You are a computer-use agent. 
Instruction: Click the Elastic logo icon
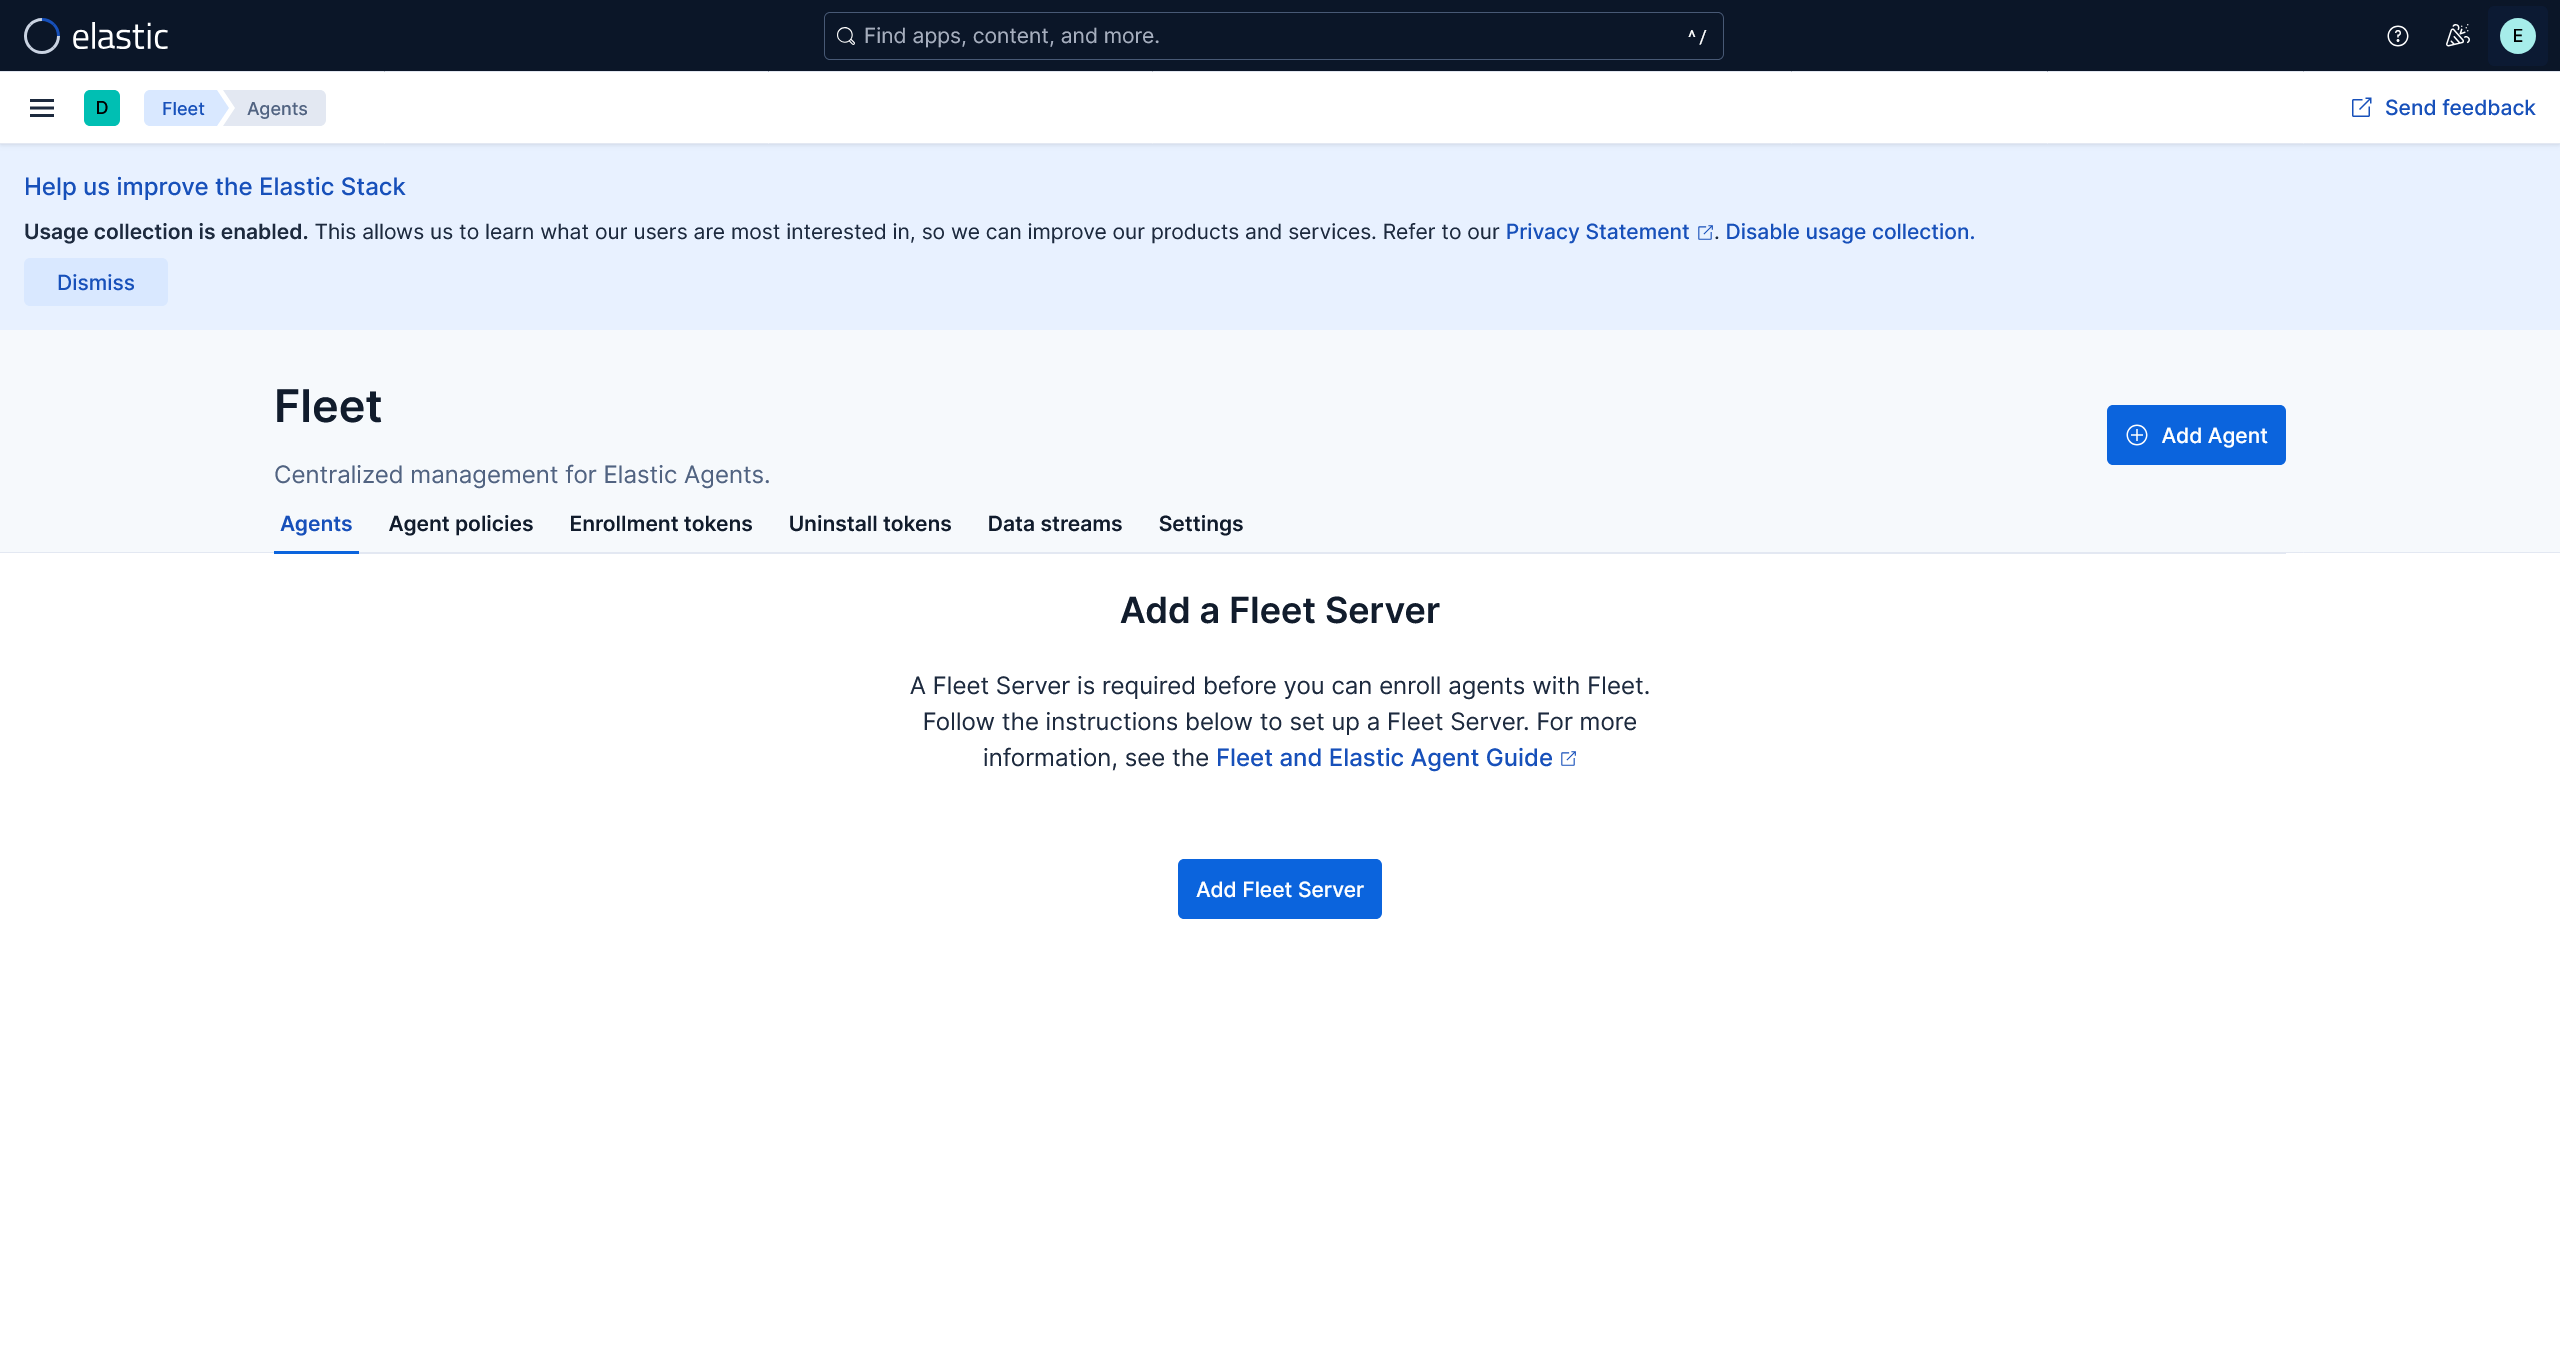click(42, 36)
